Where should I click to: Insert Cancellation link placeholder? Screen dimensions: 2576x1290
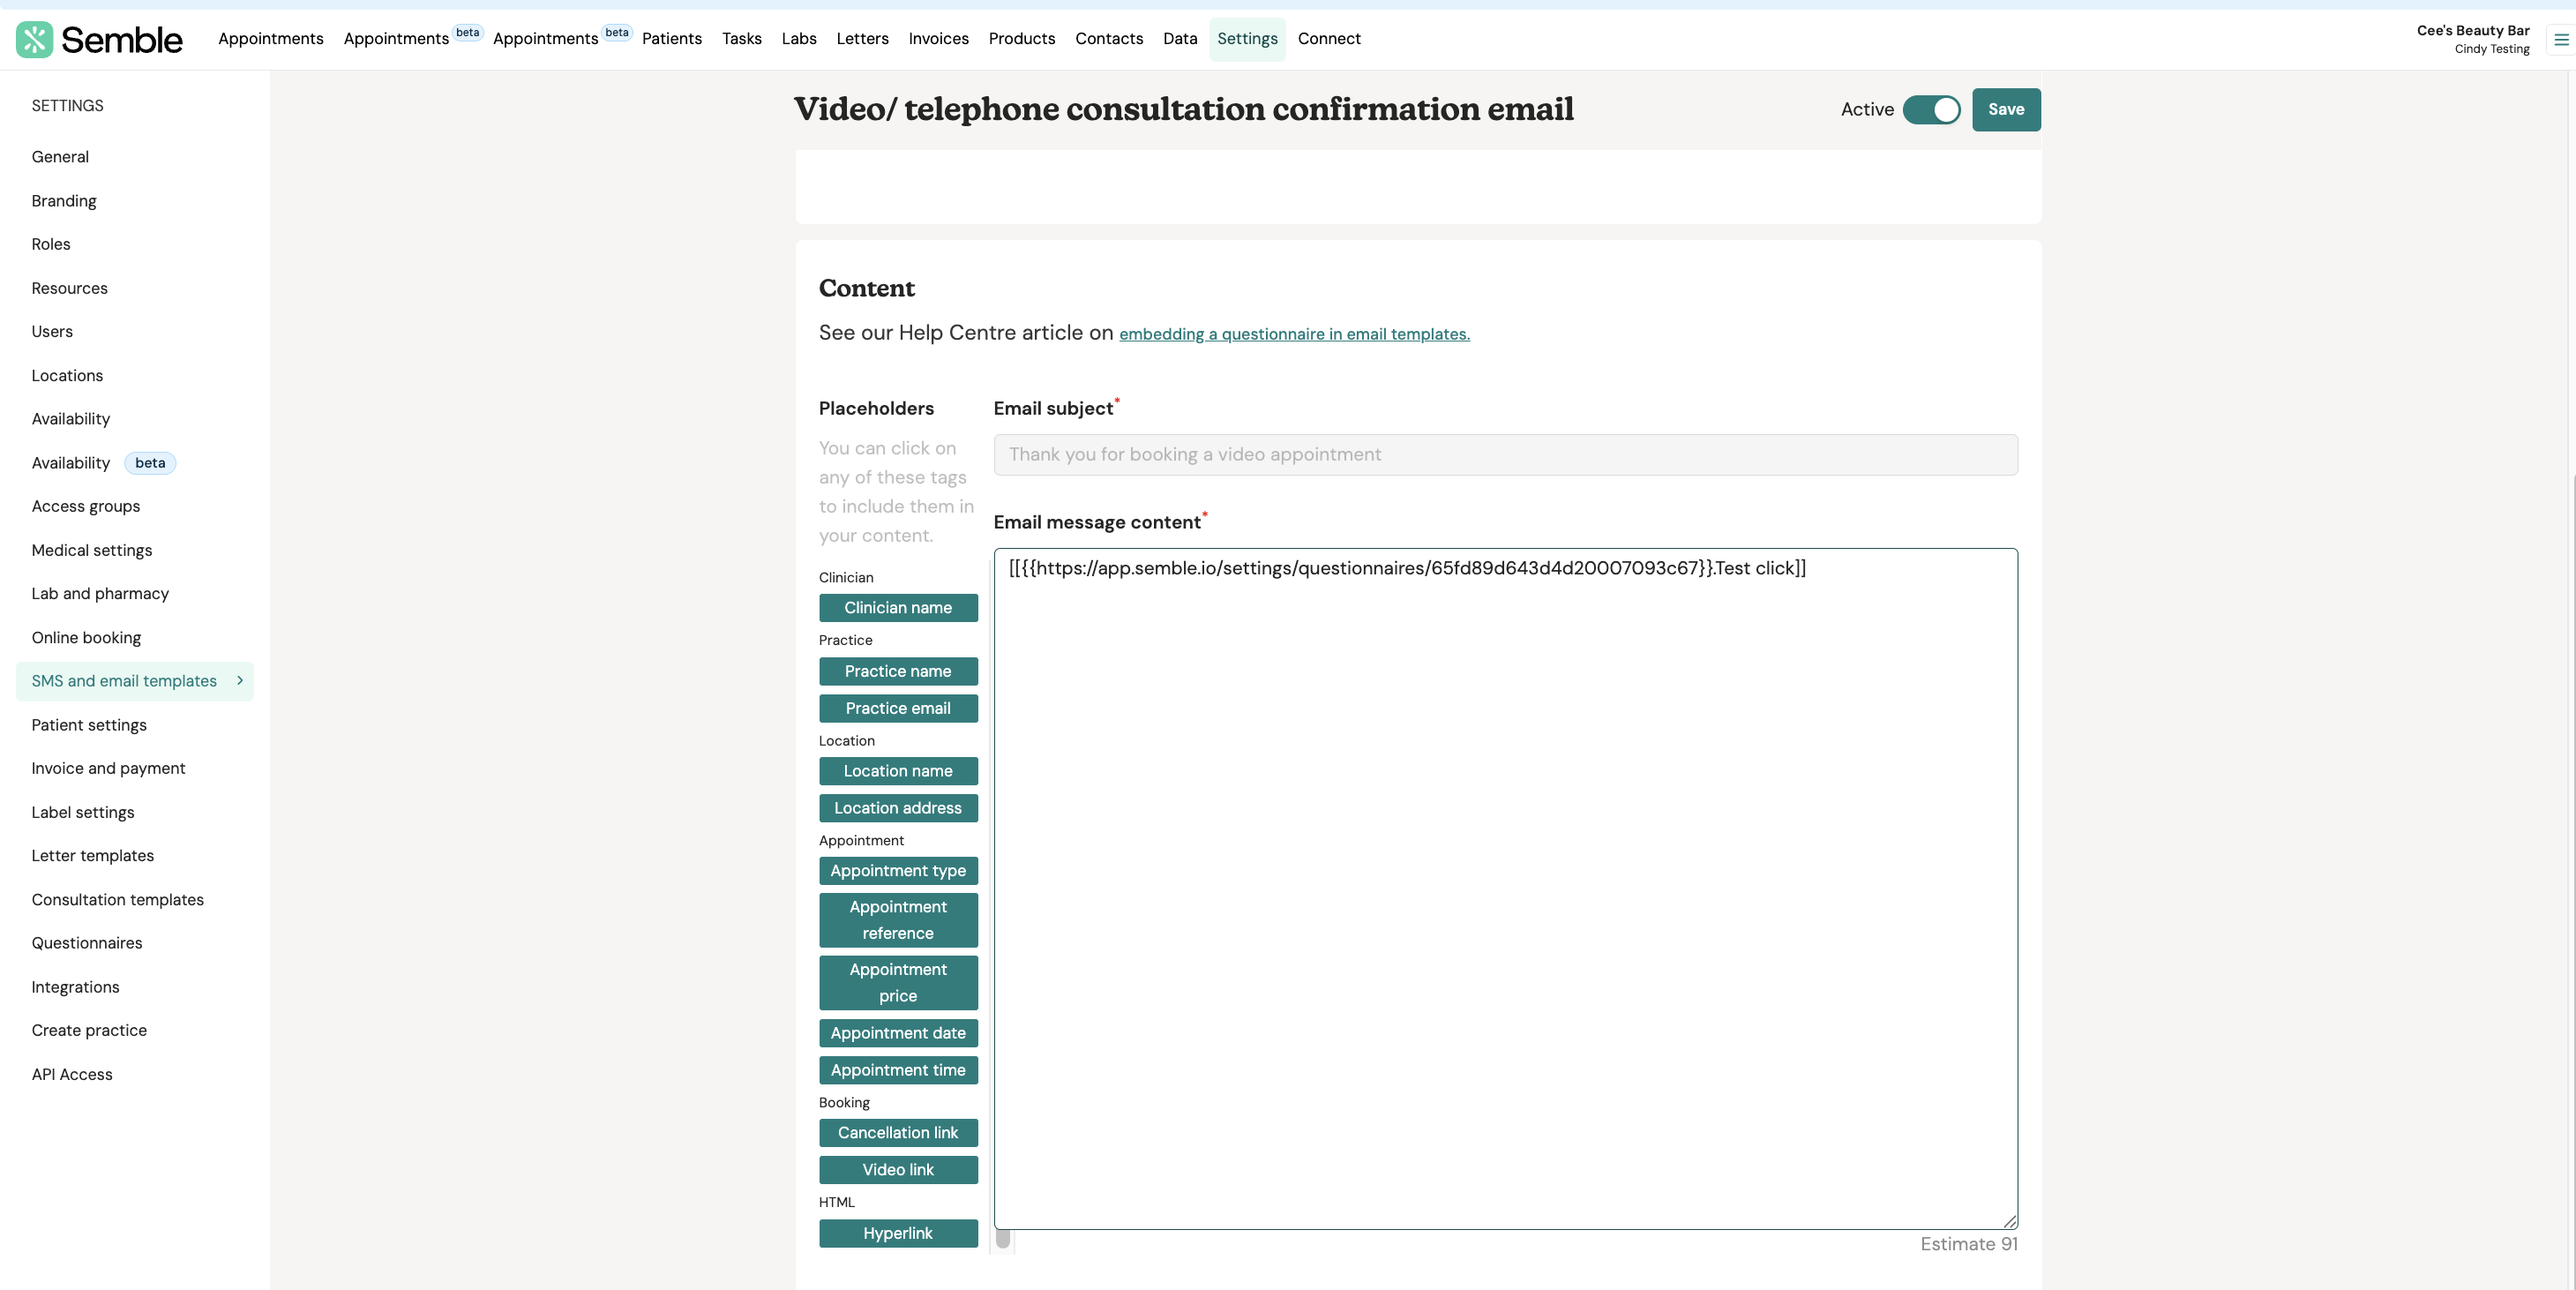point(898,1133)
